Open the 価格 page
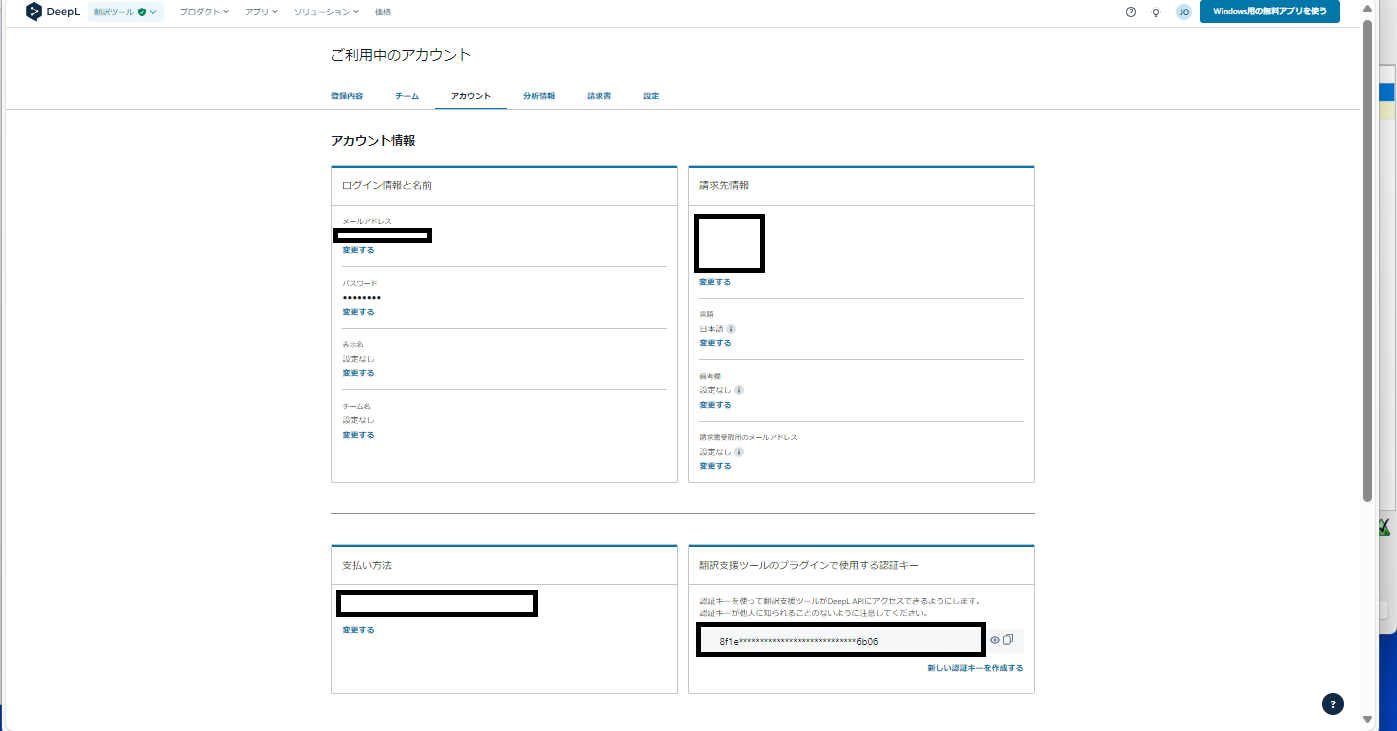This screenshot has width=1397, height=731. [383, 12]
